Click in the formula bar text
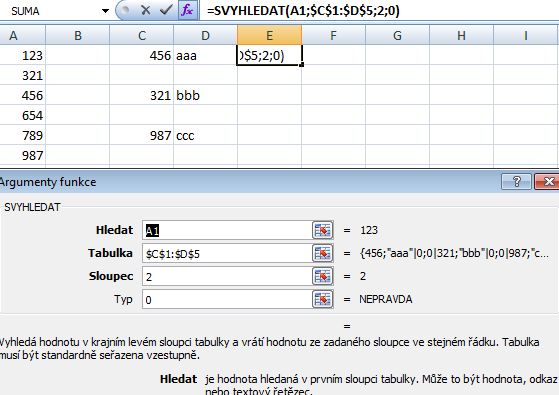Viewport: 559px width, 395px height. point(303,11)
